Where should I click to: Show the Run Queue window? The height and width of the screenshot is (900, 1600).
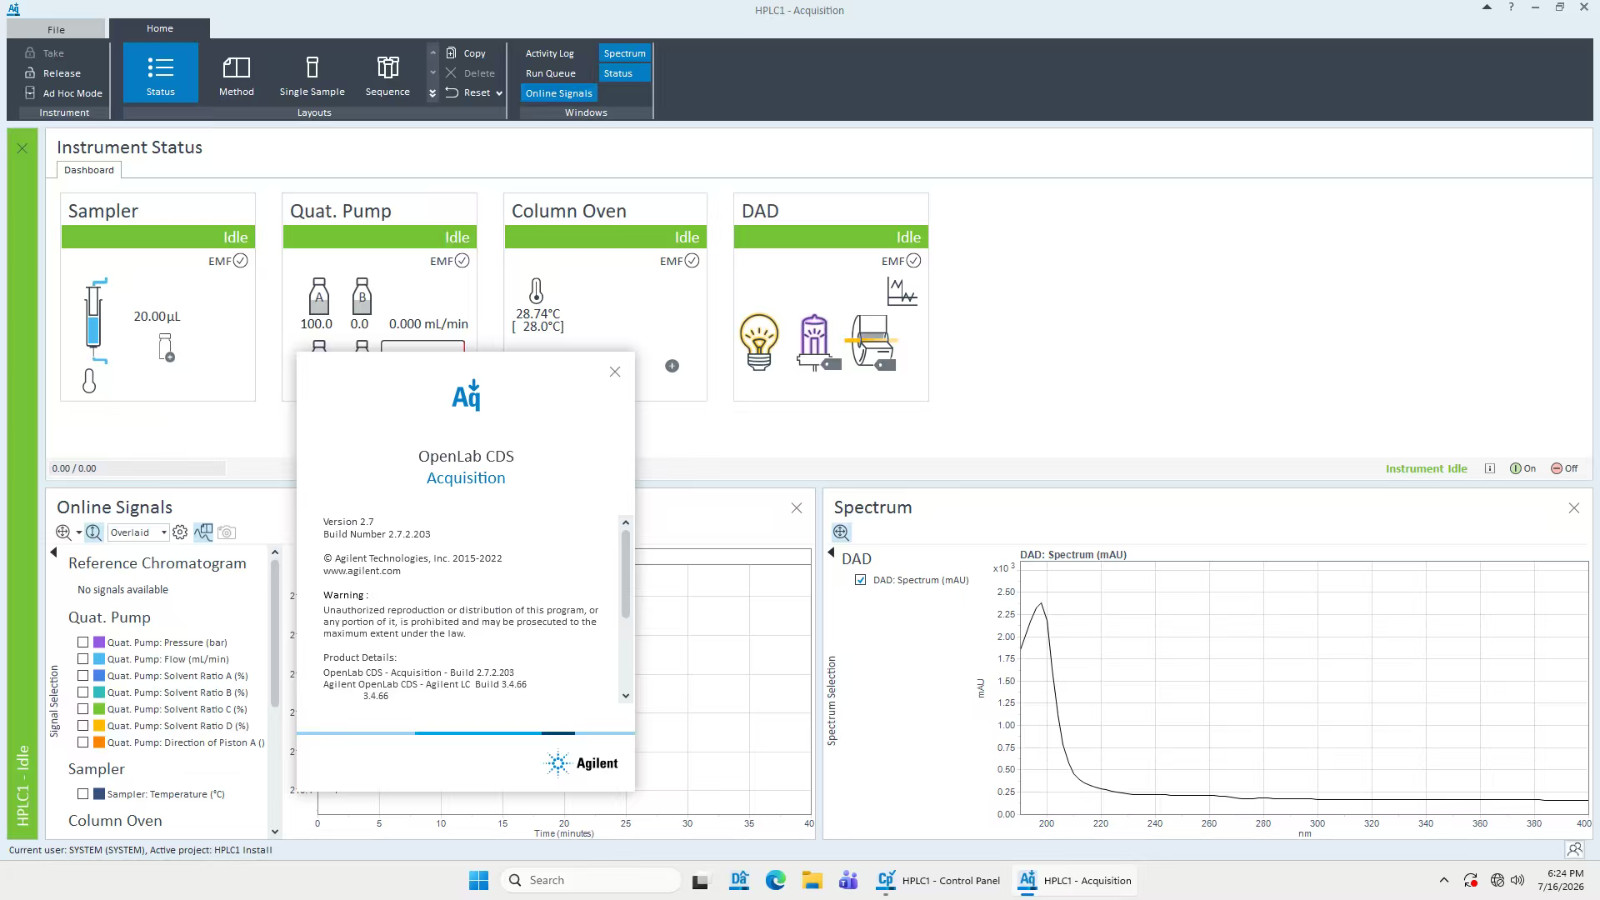551,74
